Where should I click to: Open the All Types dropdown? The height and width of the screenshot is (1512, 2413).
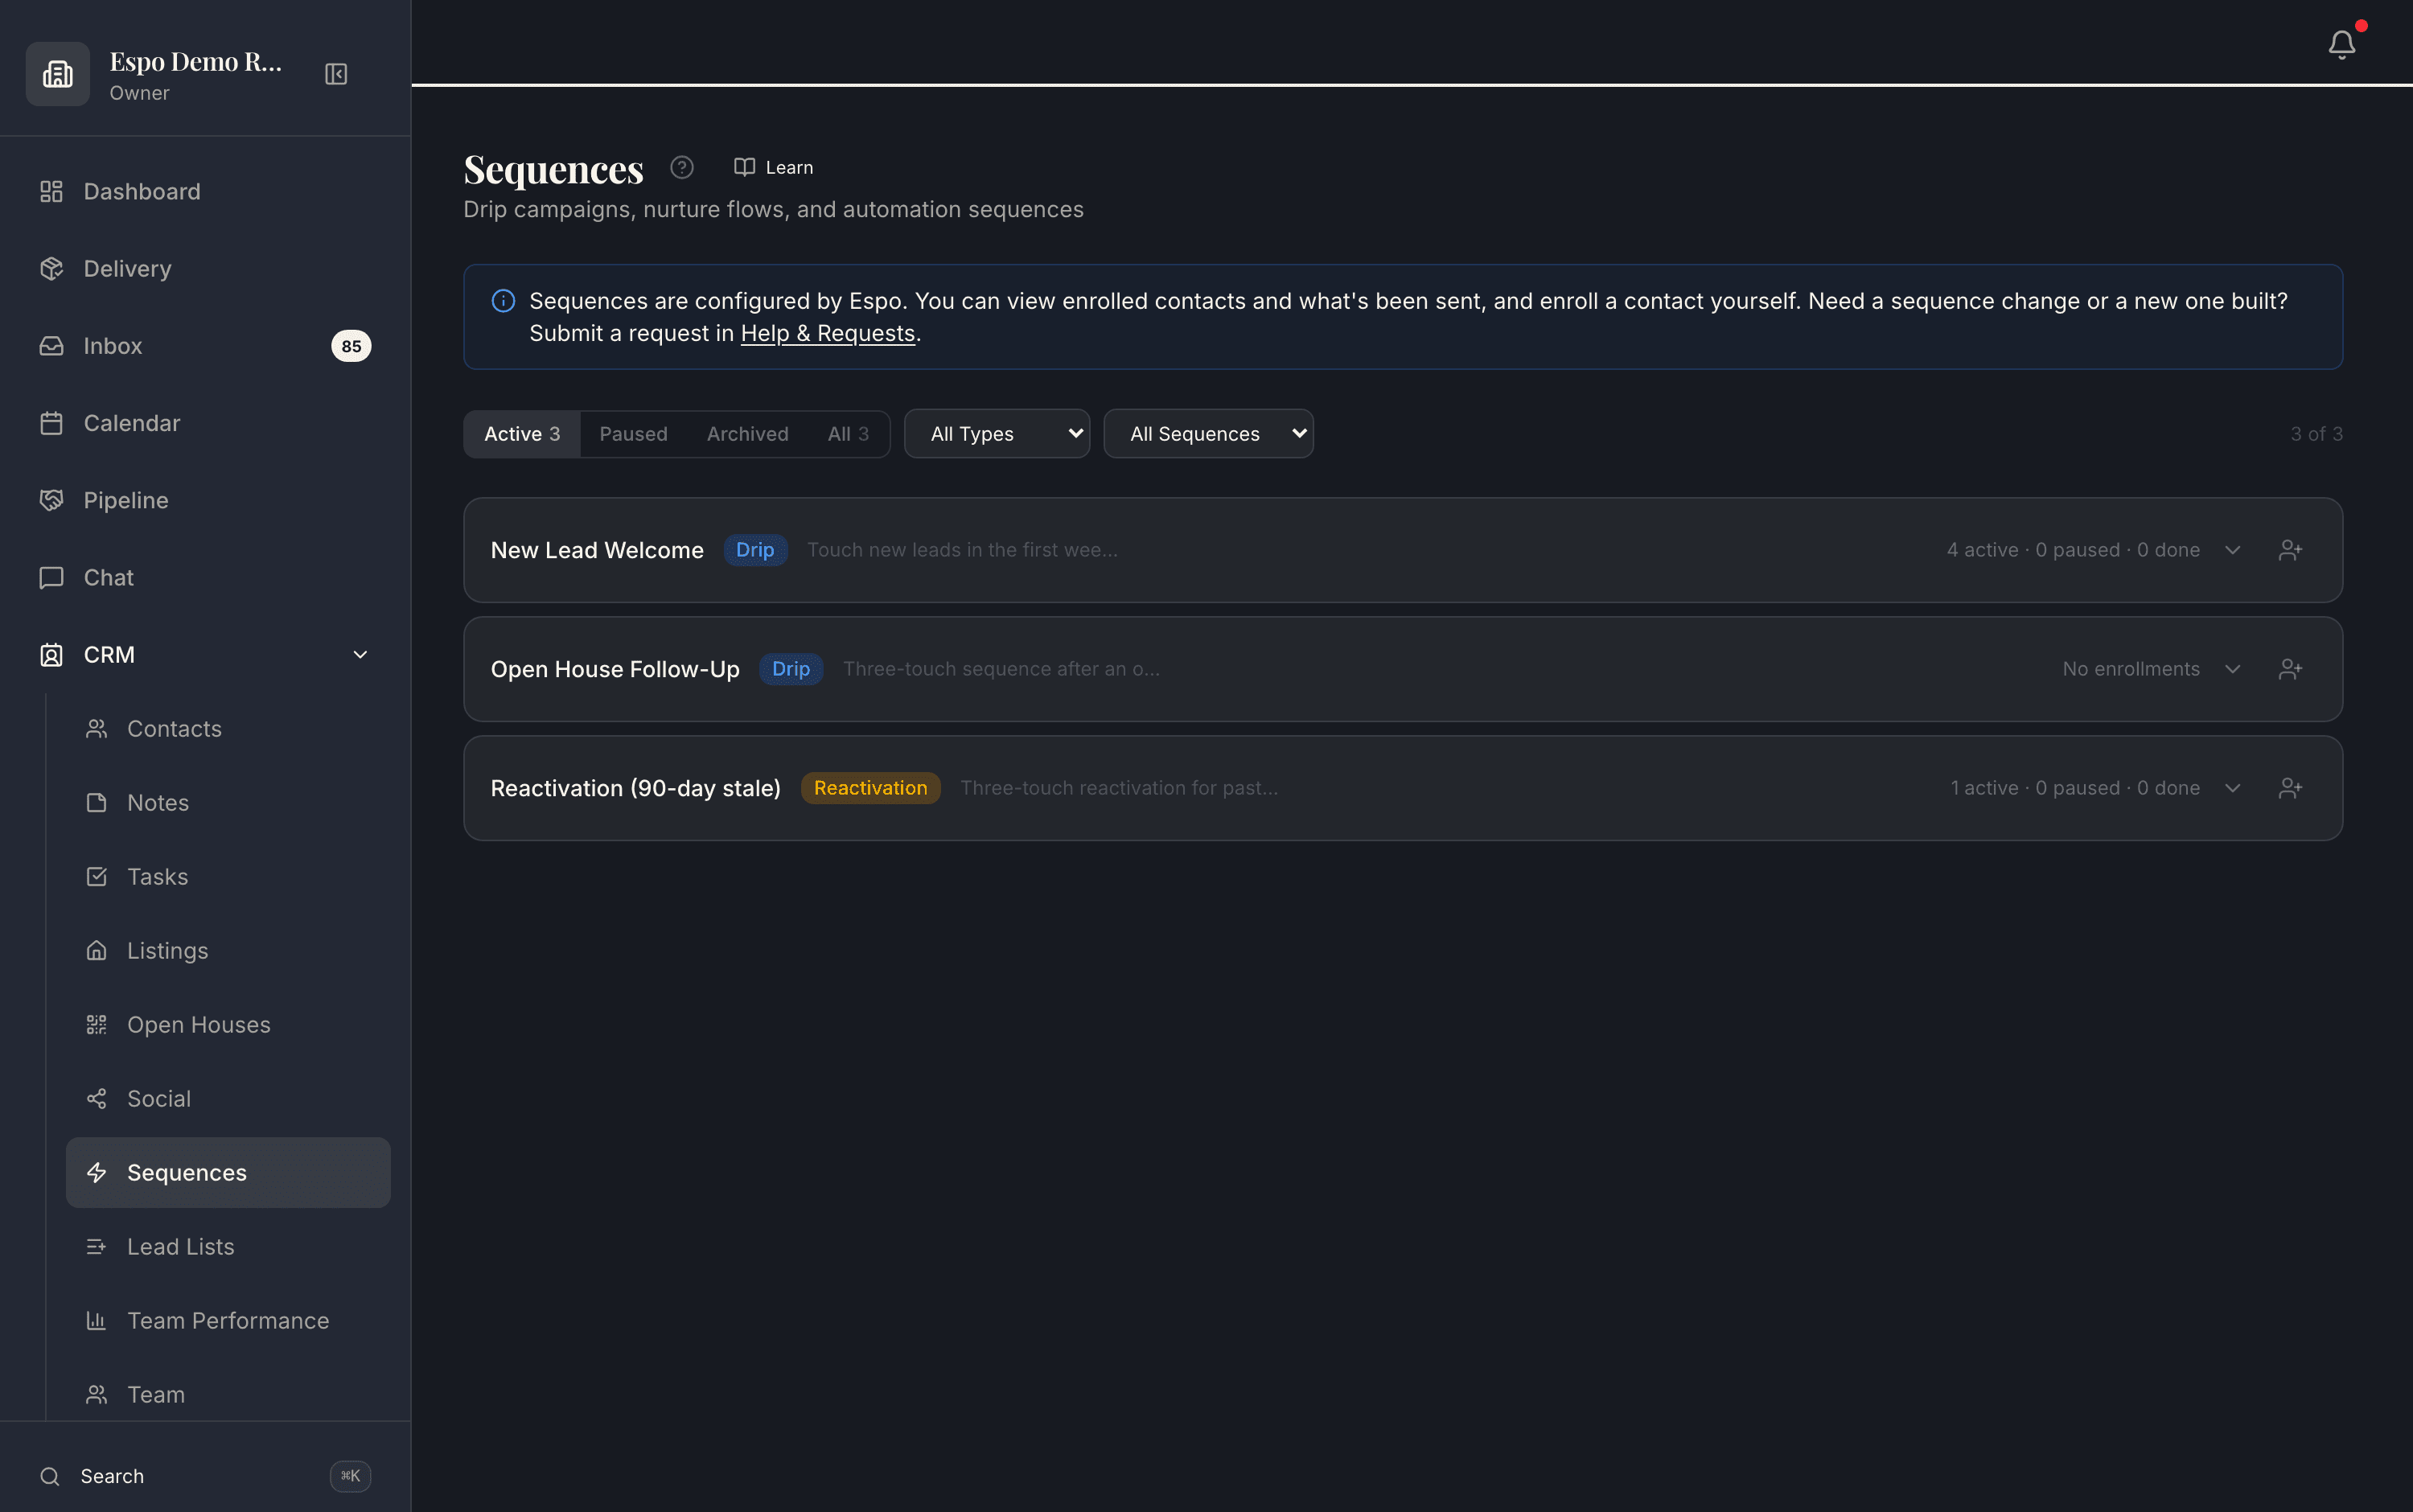[997, 434]
